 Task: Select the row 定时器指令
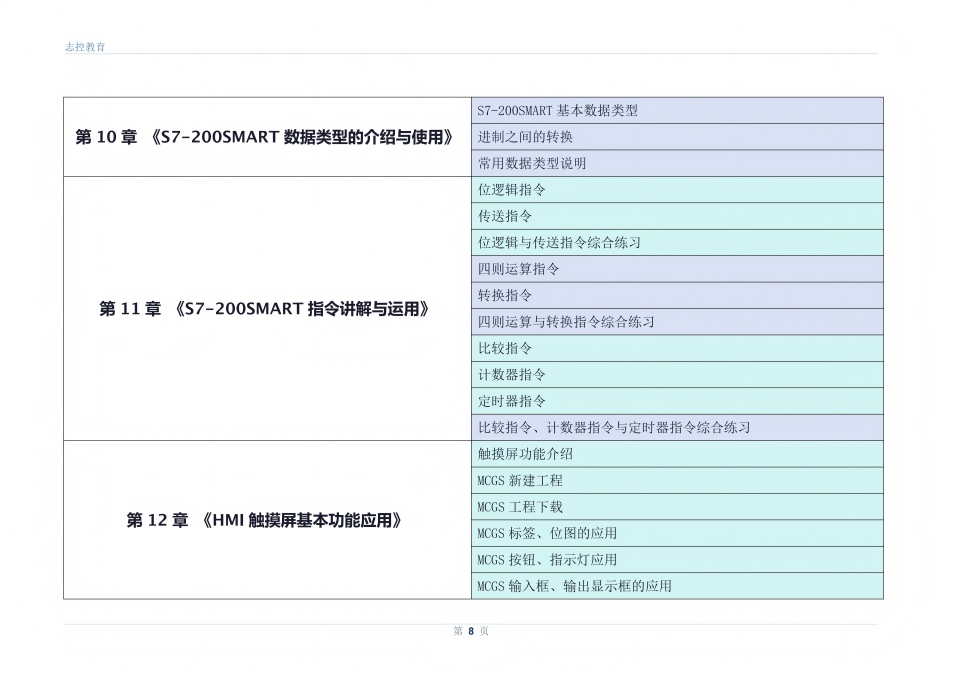(x=677, y=401)
